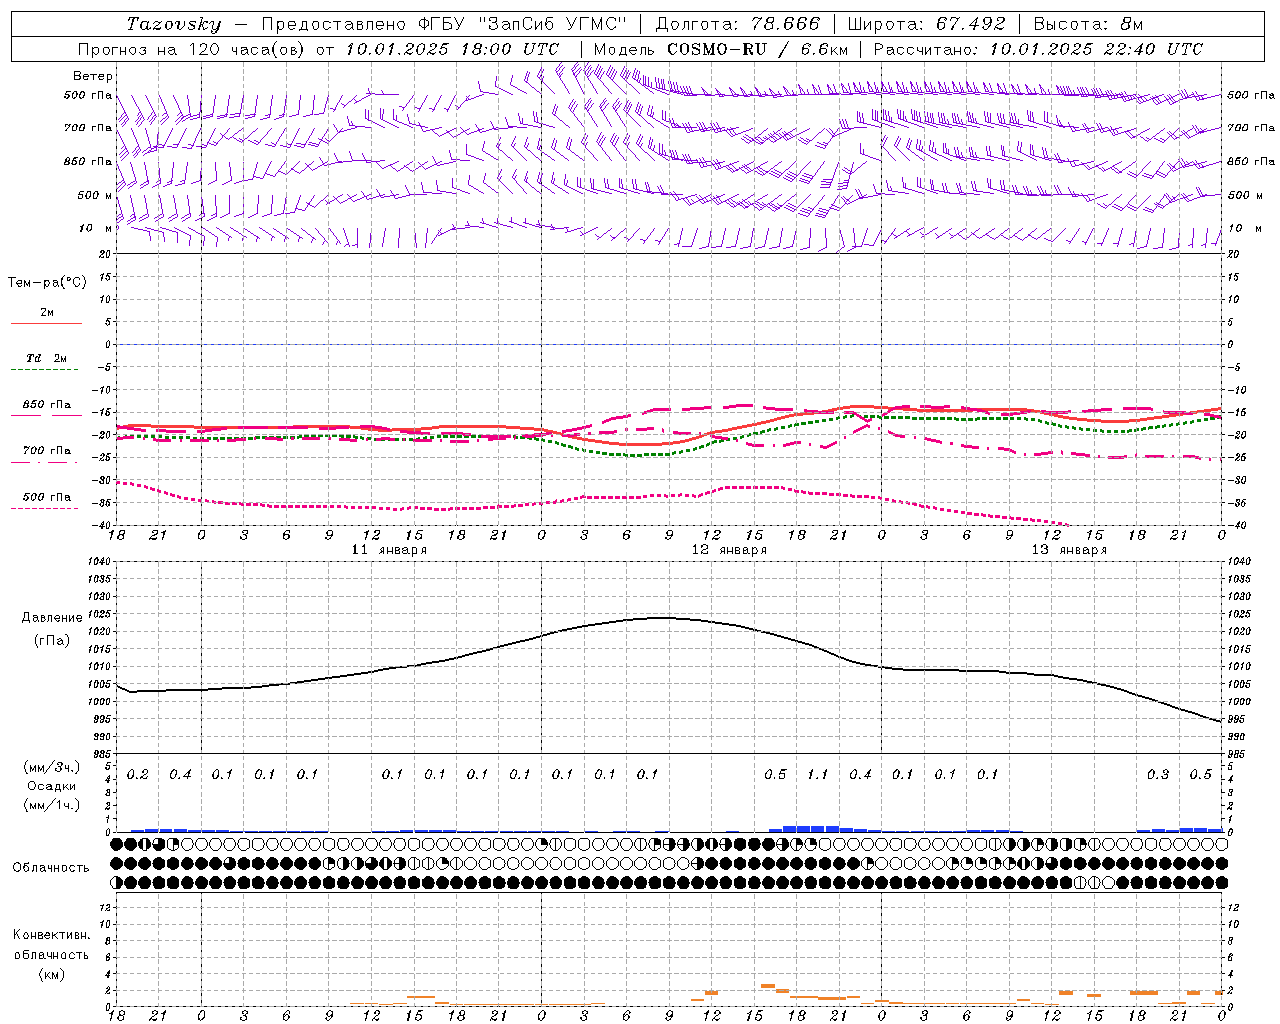Click the 'Конвективн.' convective cloud label
This screenshot has width=1280, height=1024.
click(51, 935)
